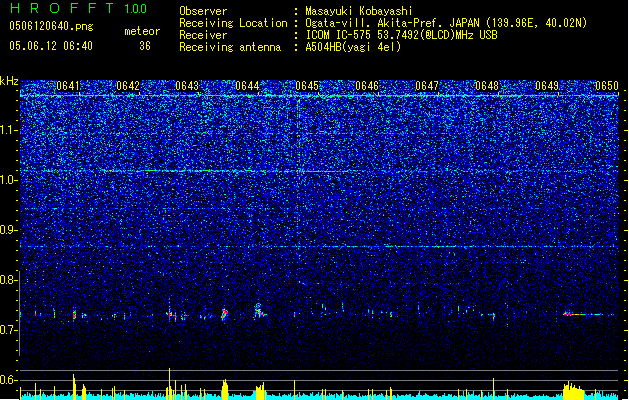Viewport: 629px width, 400px height.
Task: Click the meteor label
Action: (x=142, y=31)
